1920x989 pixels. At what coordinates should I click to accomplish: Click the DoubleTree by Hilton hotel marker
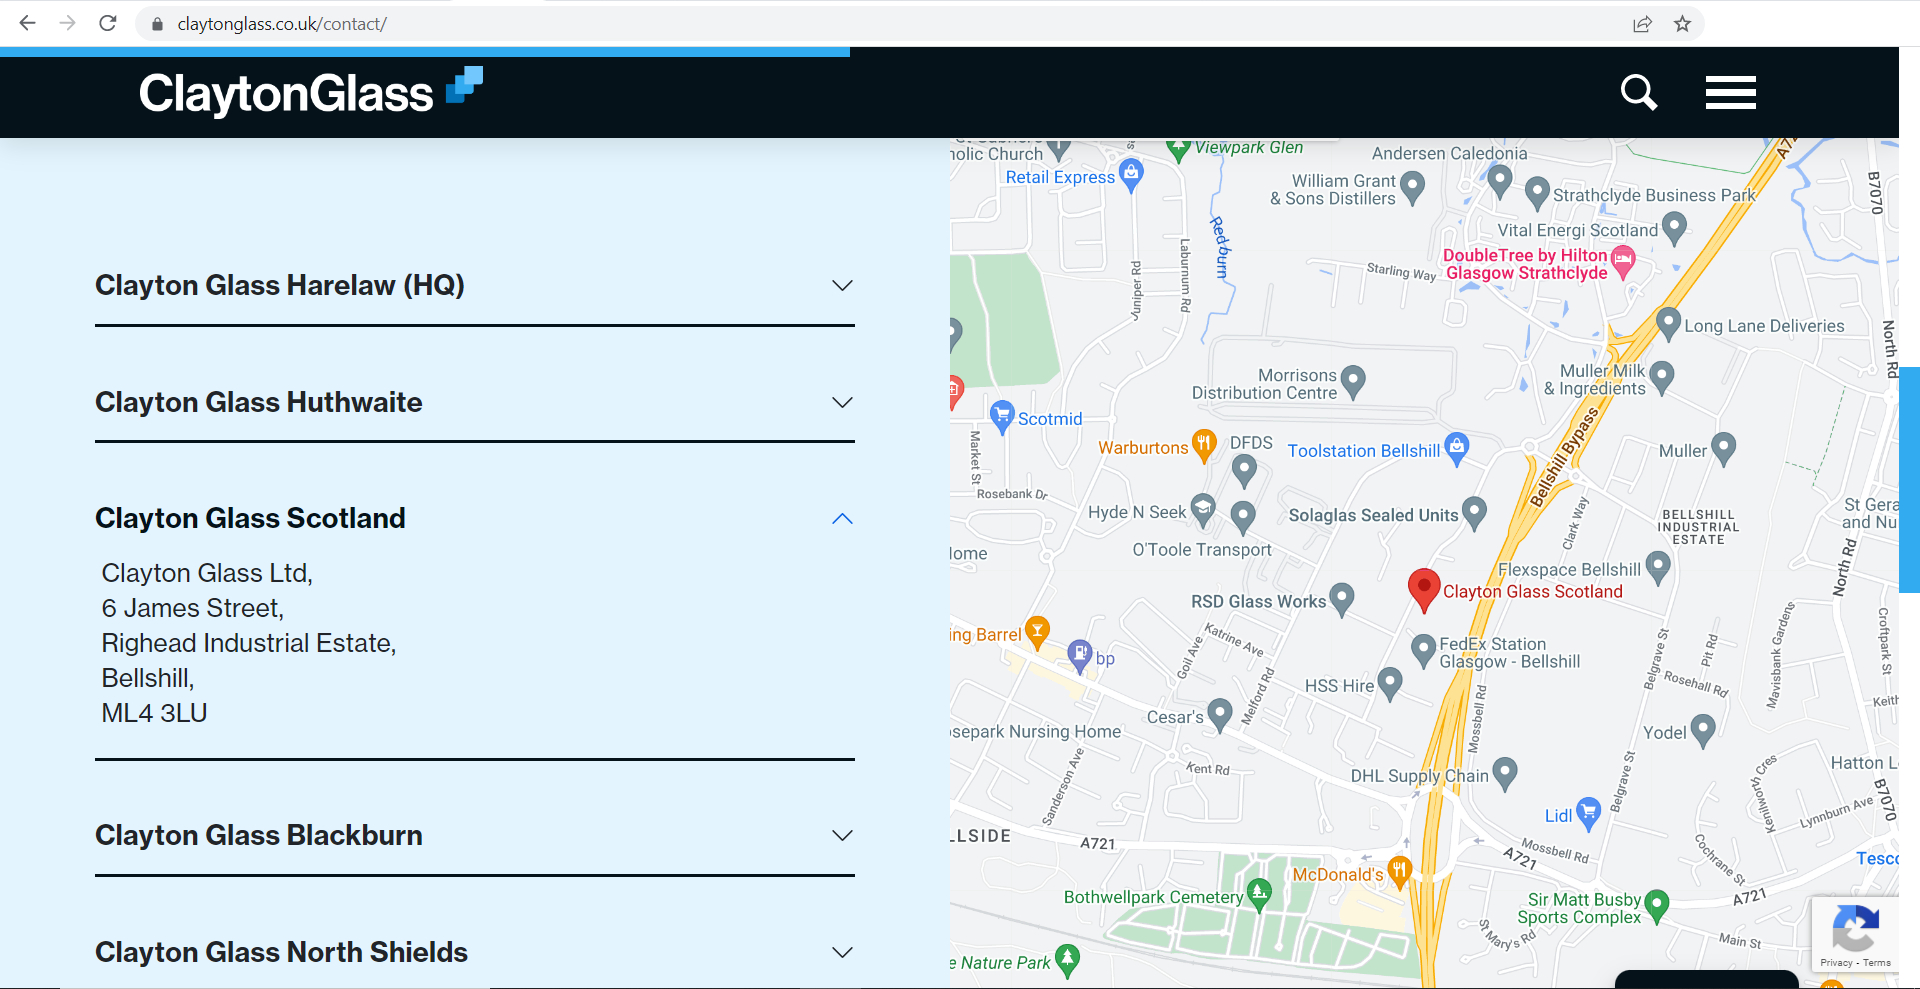click(x=1623, y=263)
